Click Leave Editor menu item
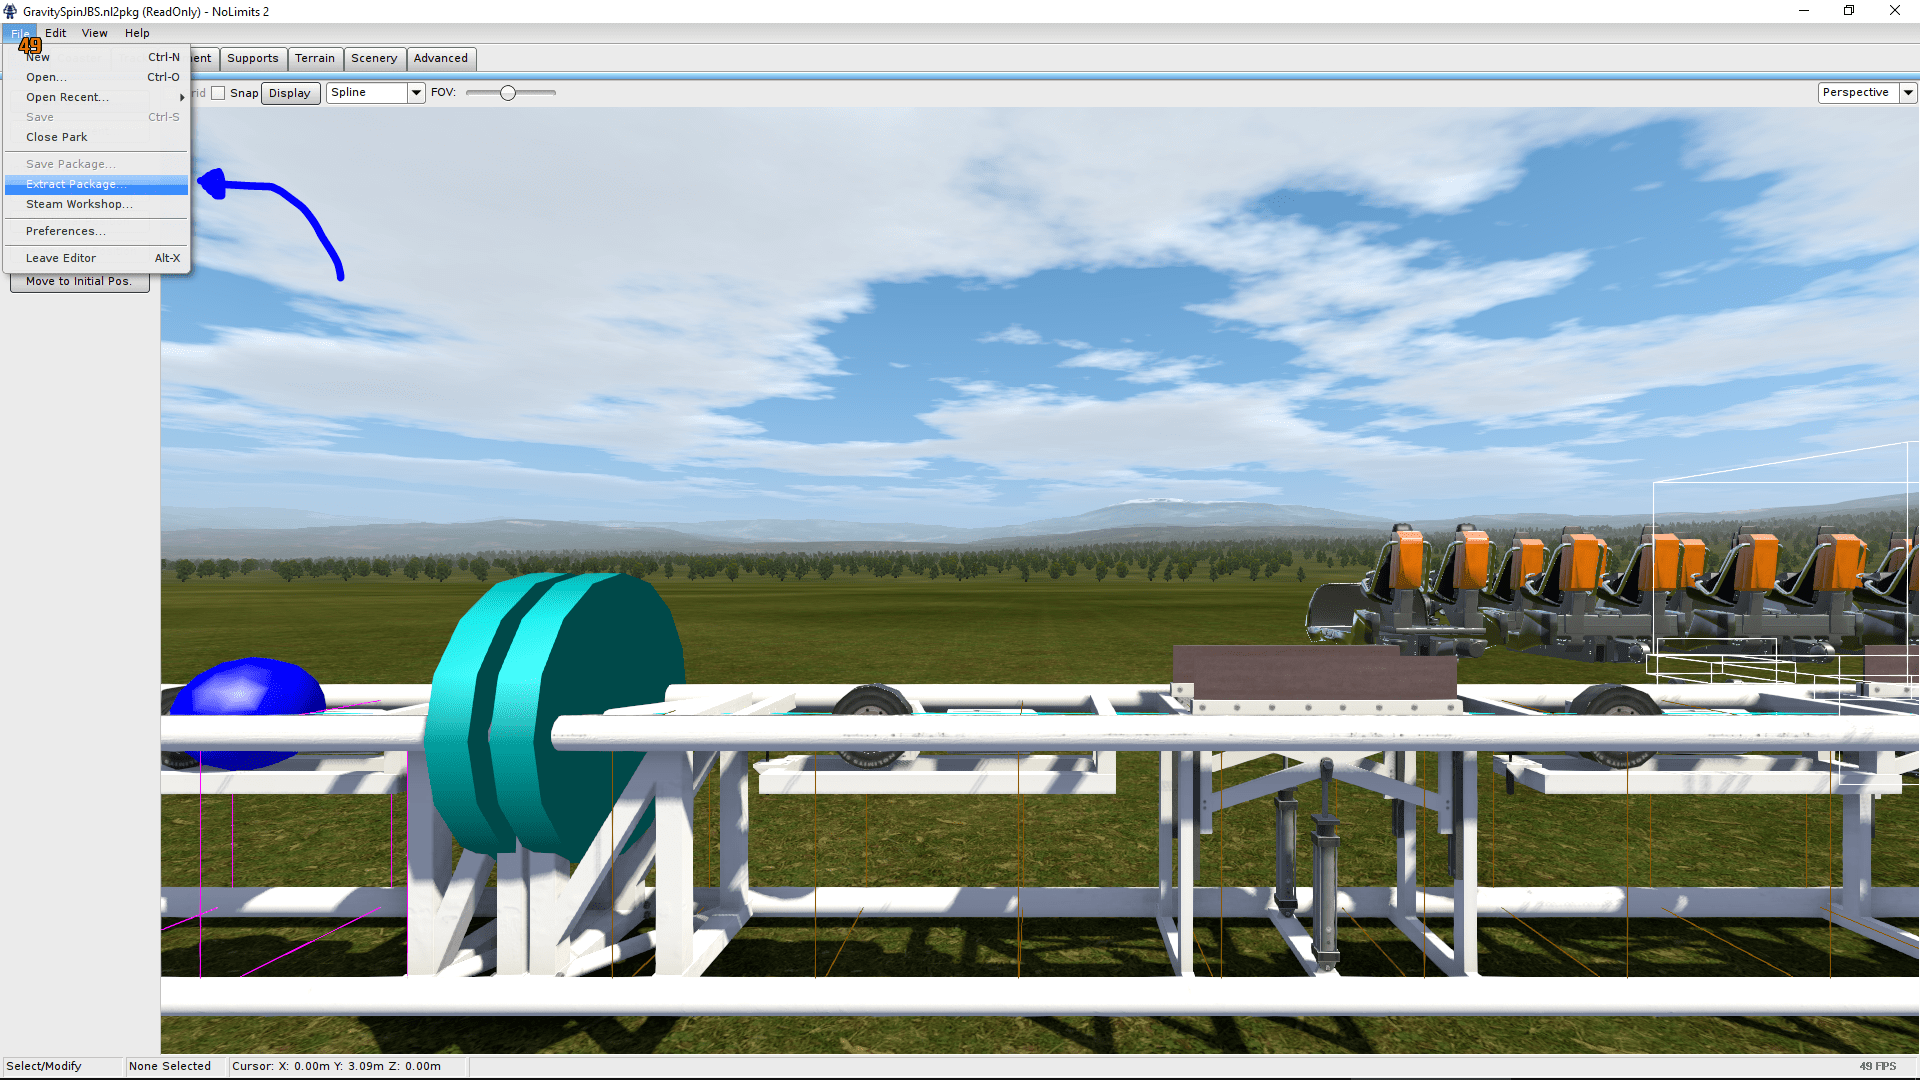This screenshot has height=1080, width=1920. point(61,258)
